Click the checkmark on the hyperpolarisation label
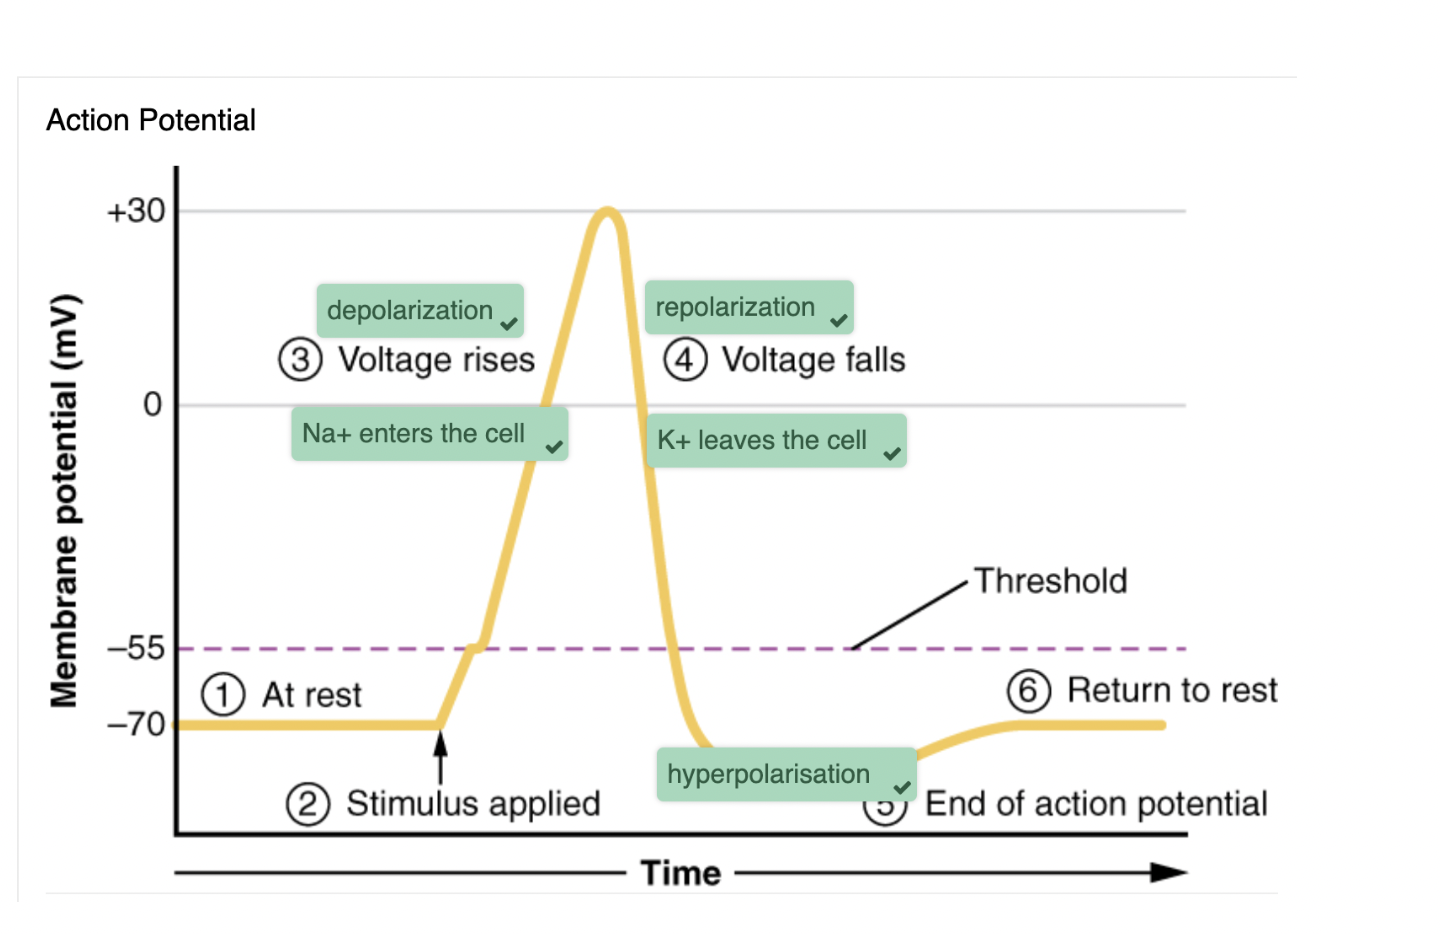Viewport: 1440px width, 934px height. (x=902, y=787)
